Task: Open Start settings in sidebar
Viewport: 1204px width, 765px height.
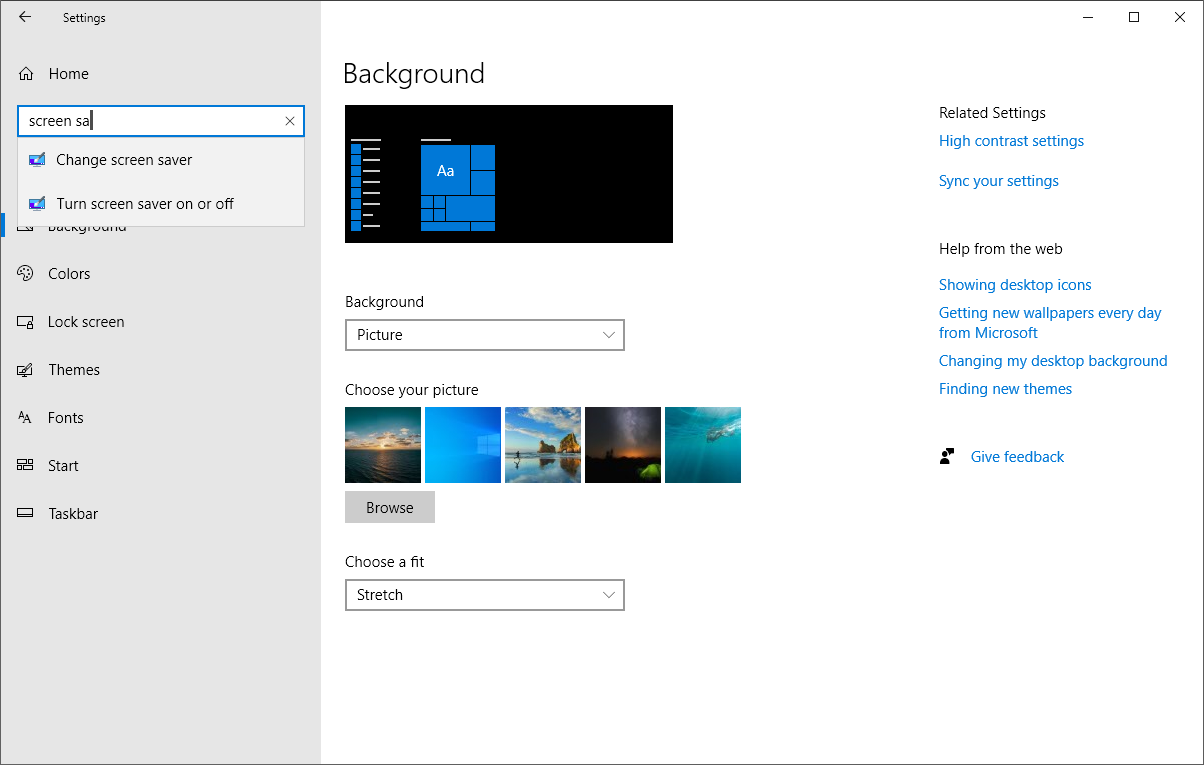Action: tap(63, 465)
